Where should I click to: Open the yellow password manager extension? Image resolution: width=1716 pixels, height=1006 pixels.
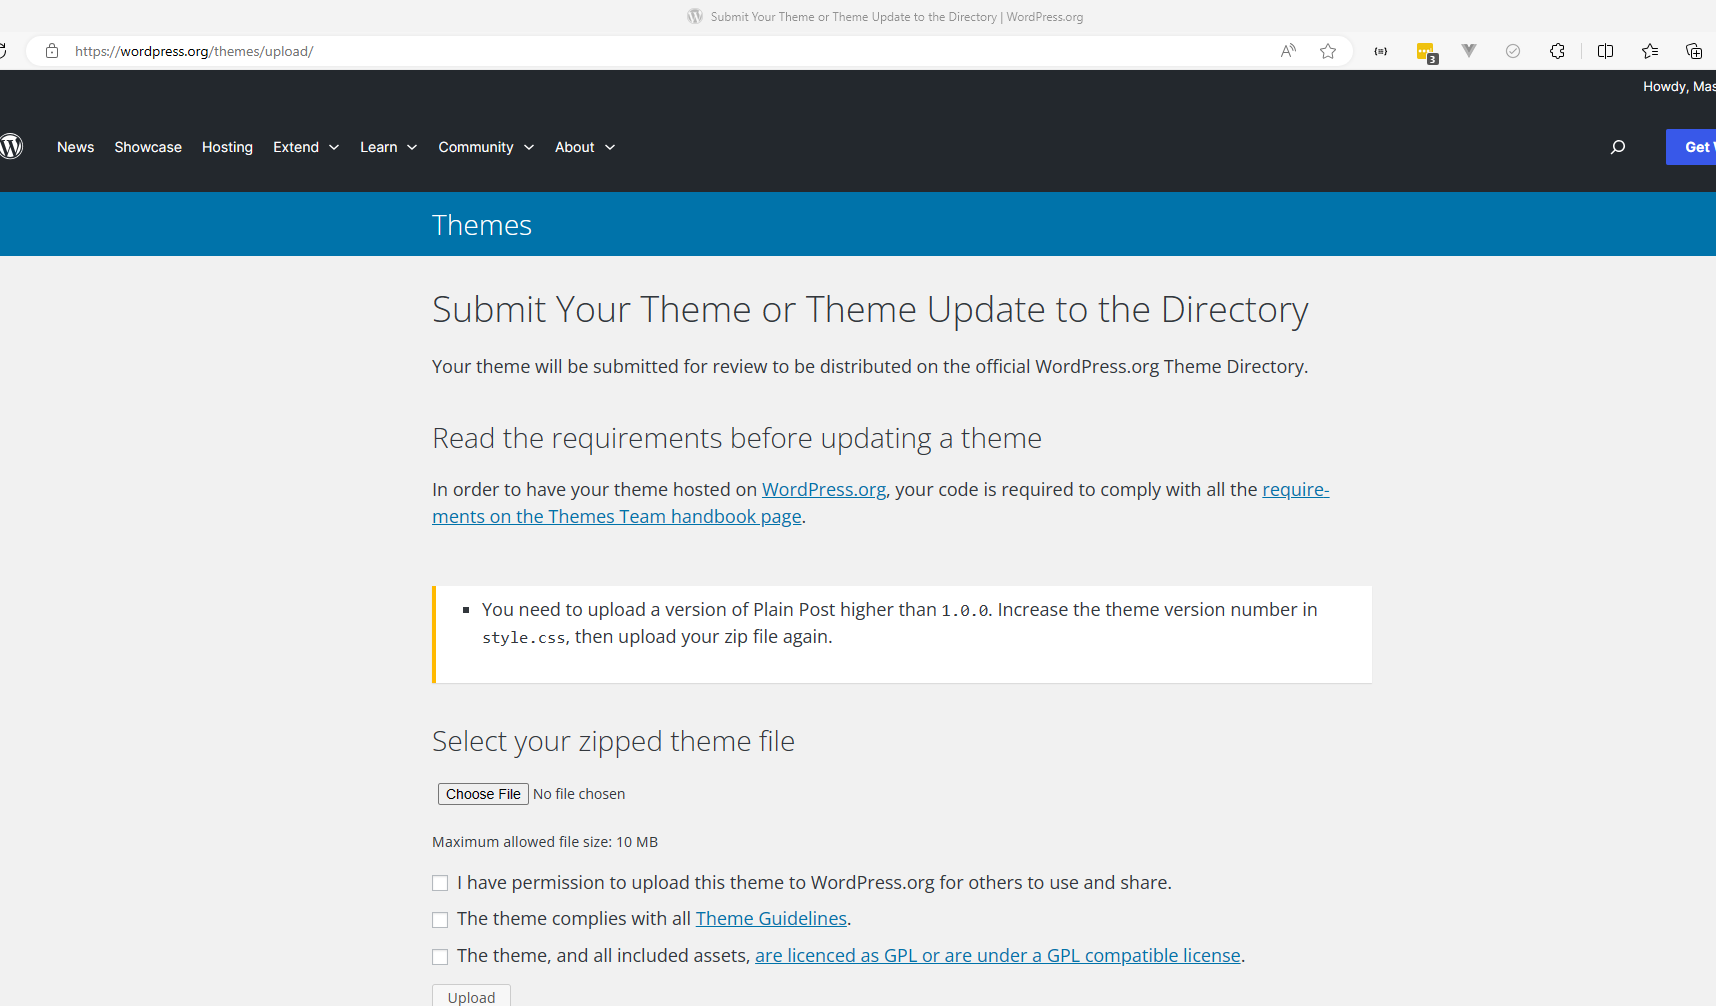tap(1426, 52)
